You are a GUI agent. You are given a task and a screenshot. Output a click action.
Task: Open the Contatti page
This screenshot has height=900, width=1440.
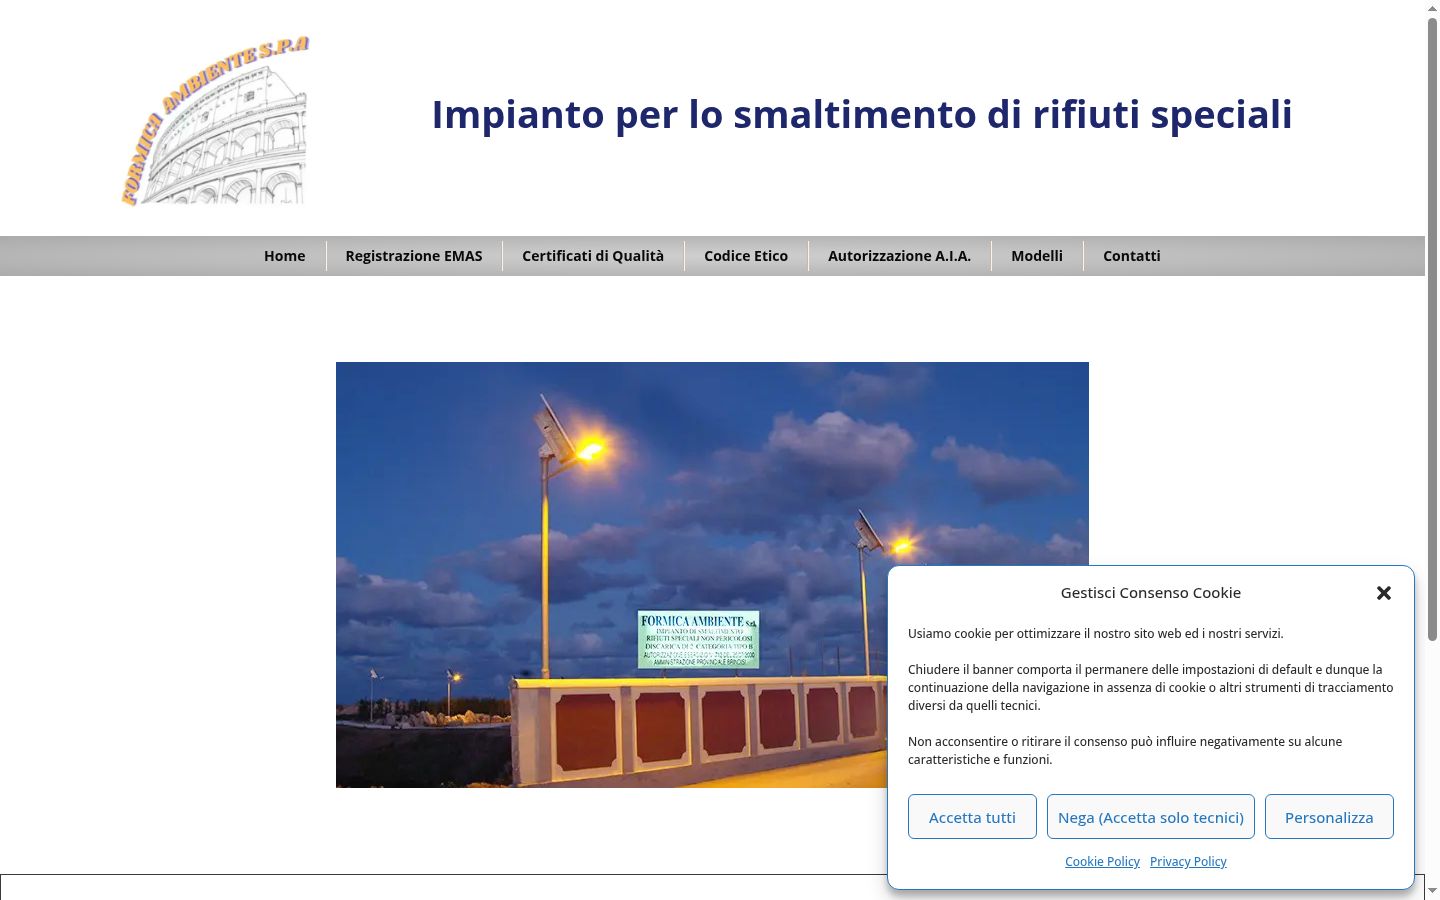pos(1132,256)
